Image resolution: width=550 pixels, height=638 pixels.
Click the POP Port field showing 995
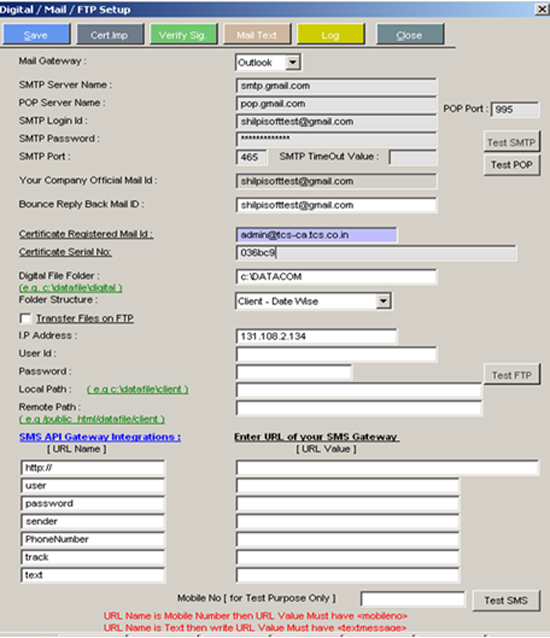515,109
